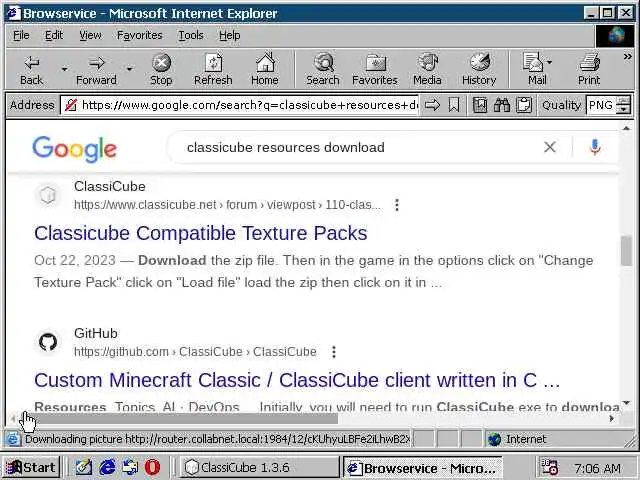This screenshot has width=640, height=480.
Task: Click the page vertical scroll up arrow
Action: pyautogui.click(x=626, y=128)
